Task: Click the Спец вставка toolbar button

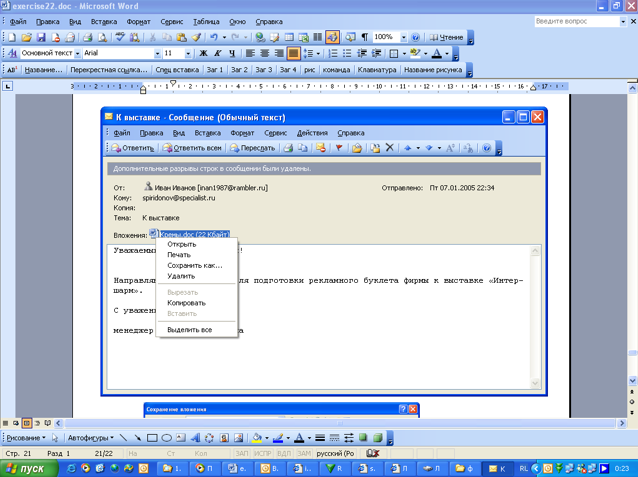Action: point(177,70)
